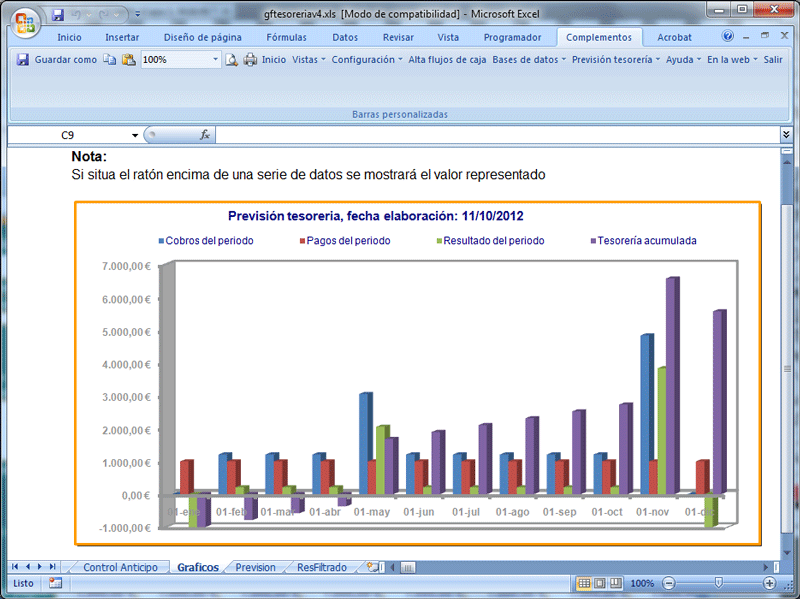Open the 100% zoom combo box
Image resolution: width=800 pixels, height=599 pixels.
[x=181, y=60]
